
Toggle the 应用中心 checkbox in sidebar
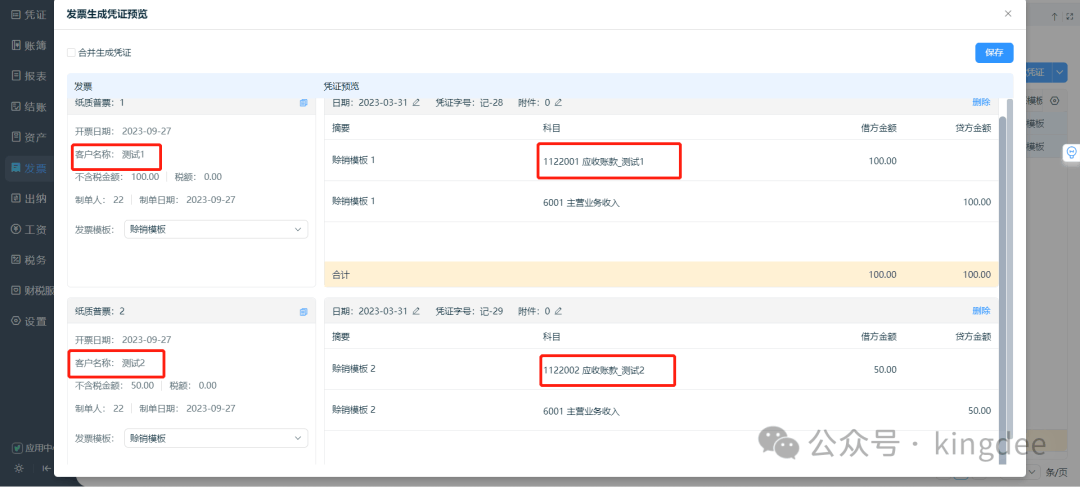pyautogui.click(x=16, y=448)
